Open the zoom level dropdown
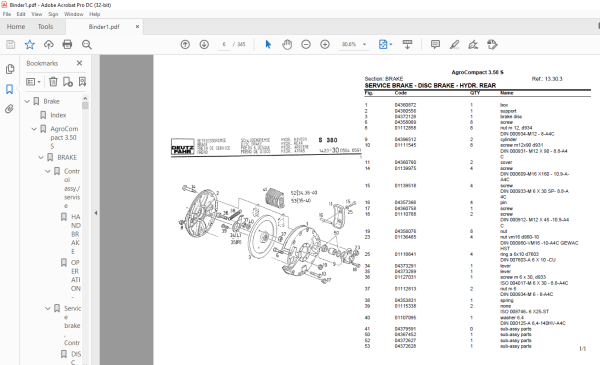The width and height of the screenshot is (600, 365). pyautogui.click(x=364, y=44)
